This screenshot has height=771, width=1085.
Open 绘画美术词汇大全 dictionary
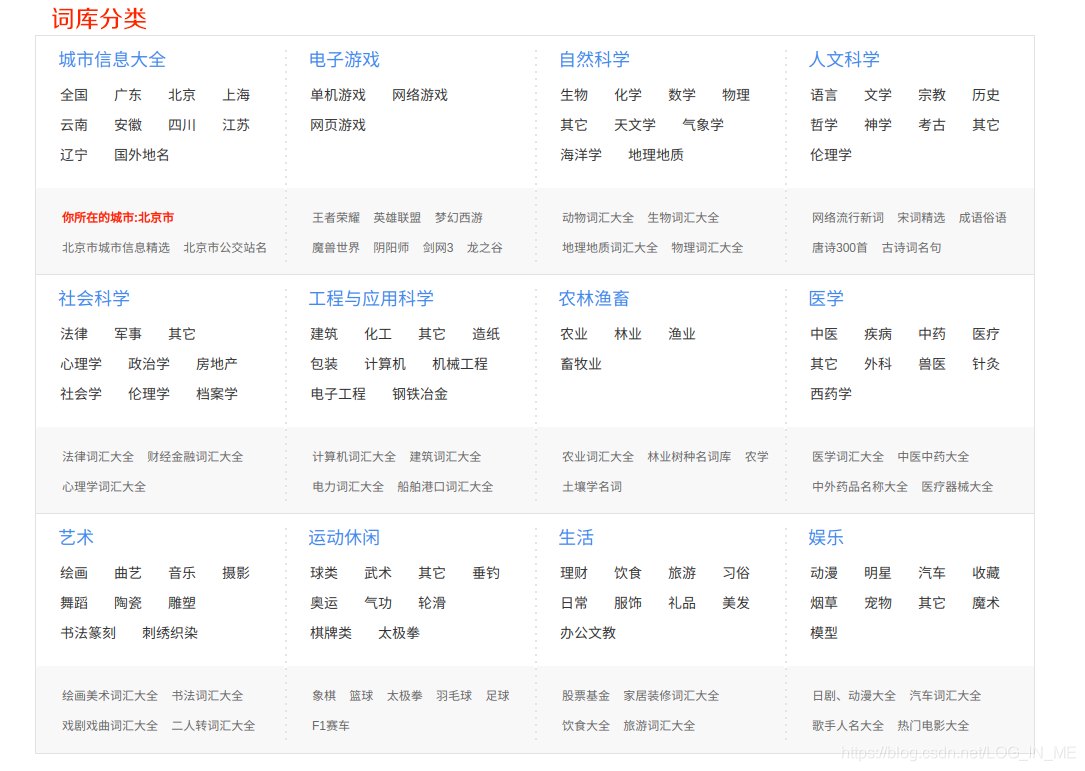(110, 696)
